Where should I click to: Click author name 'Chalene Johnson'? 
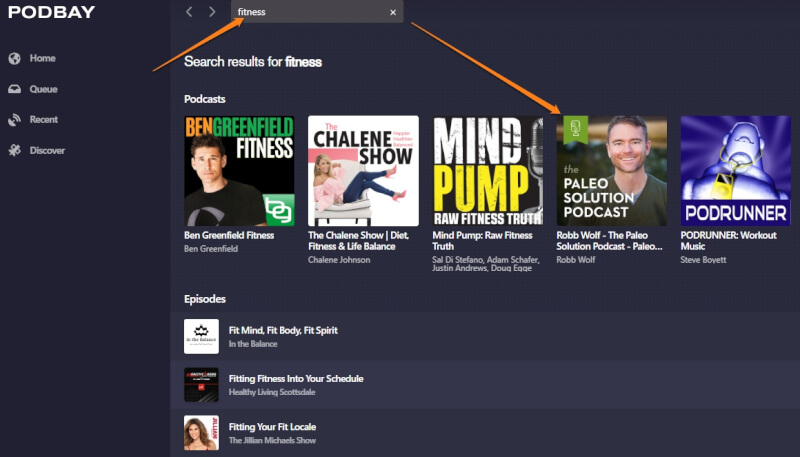pos(339,260)
